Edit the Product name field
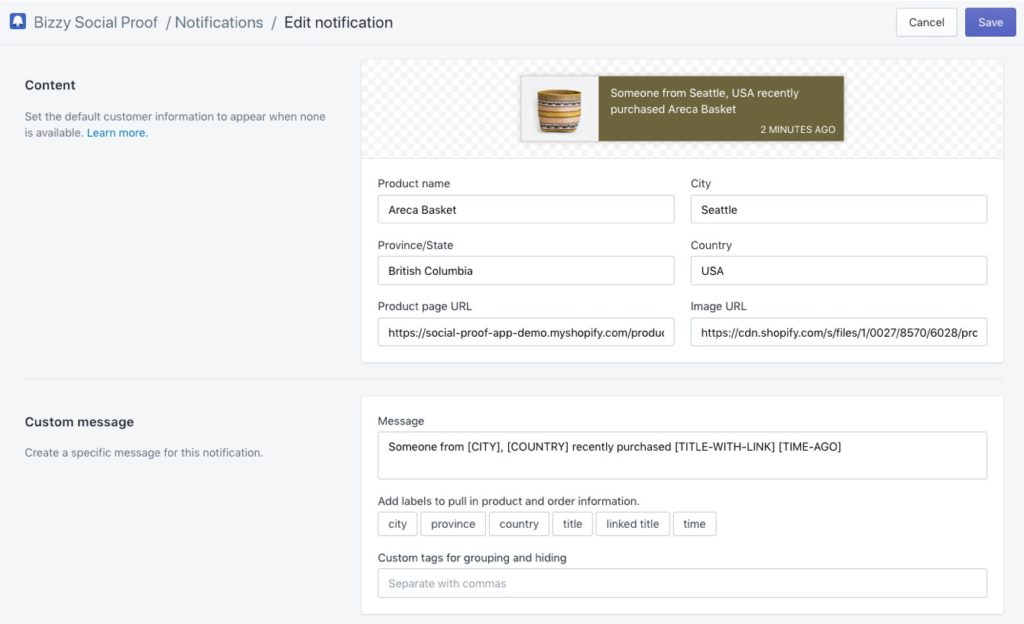This screenshot has height=624, width=1024. (526, 210)
